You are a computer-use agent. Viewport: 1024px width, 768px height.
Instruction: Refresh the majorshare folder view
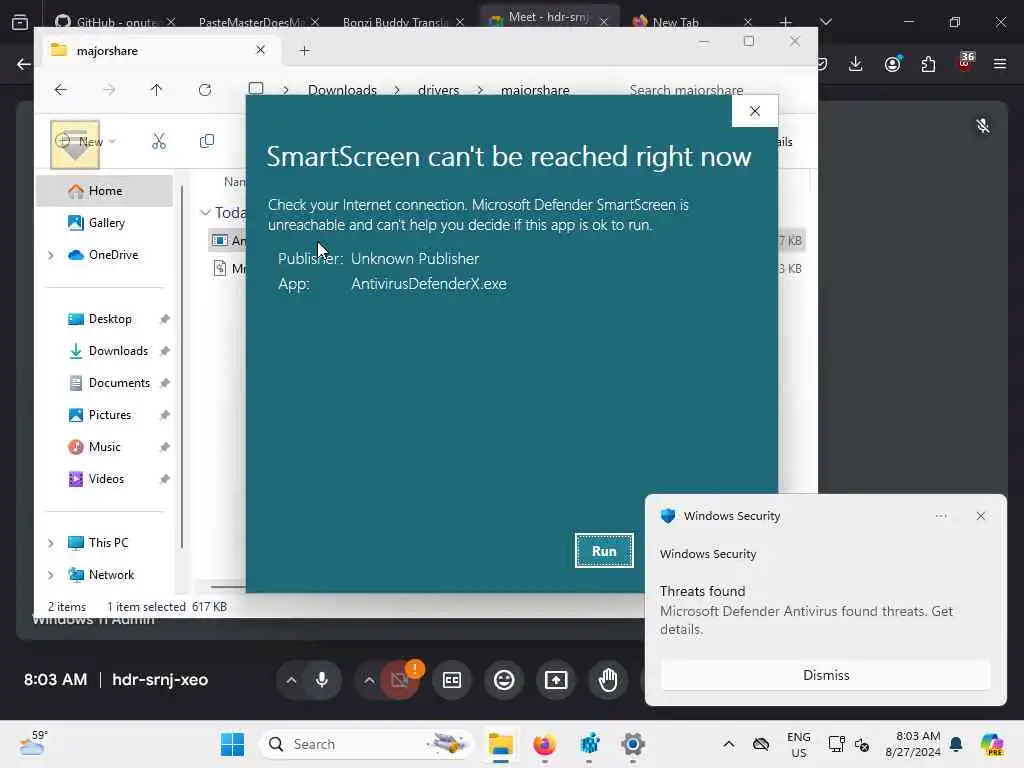point(205,89)
